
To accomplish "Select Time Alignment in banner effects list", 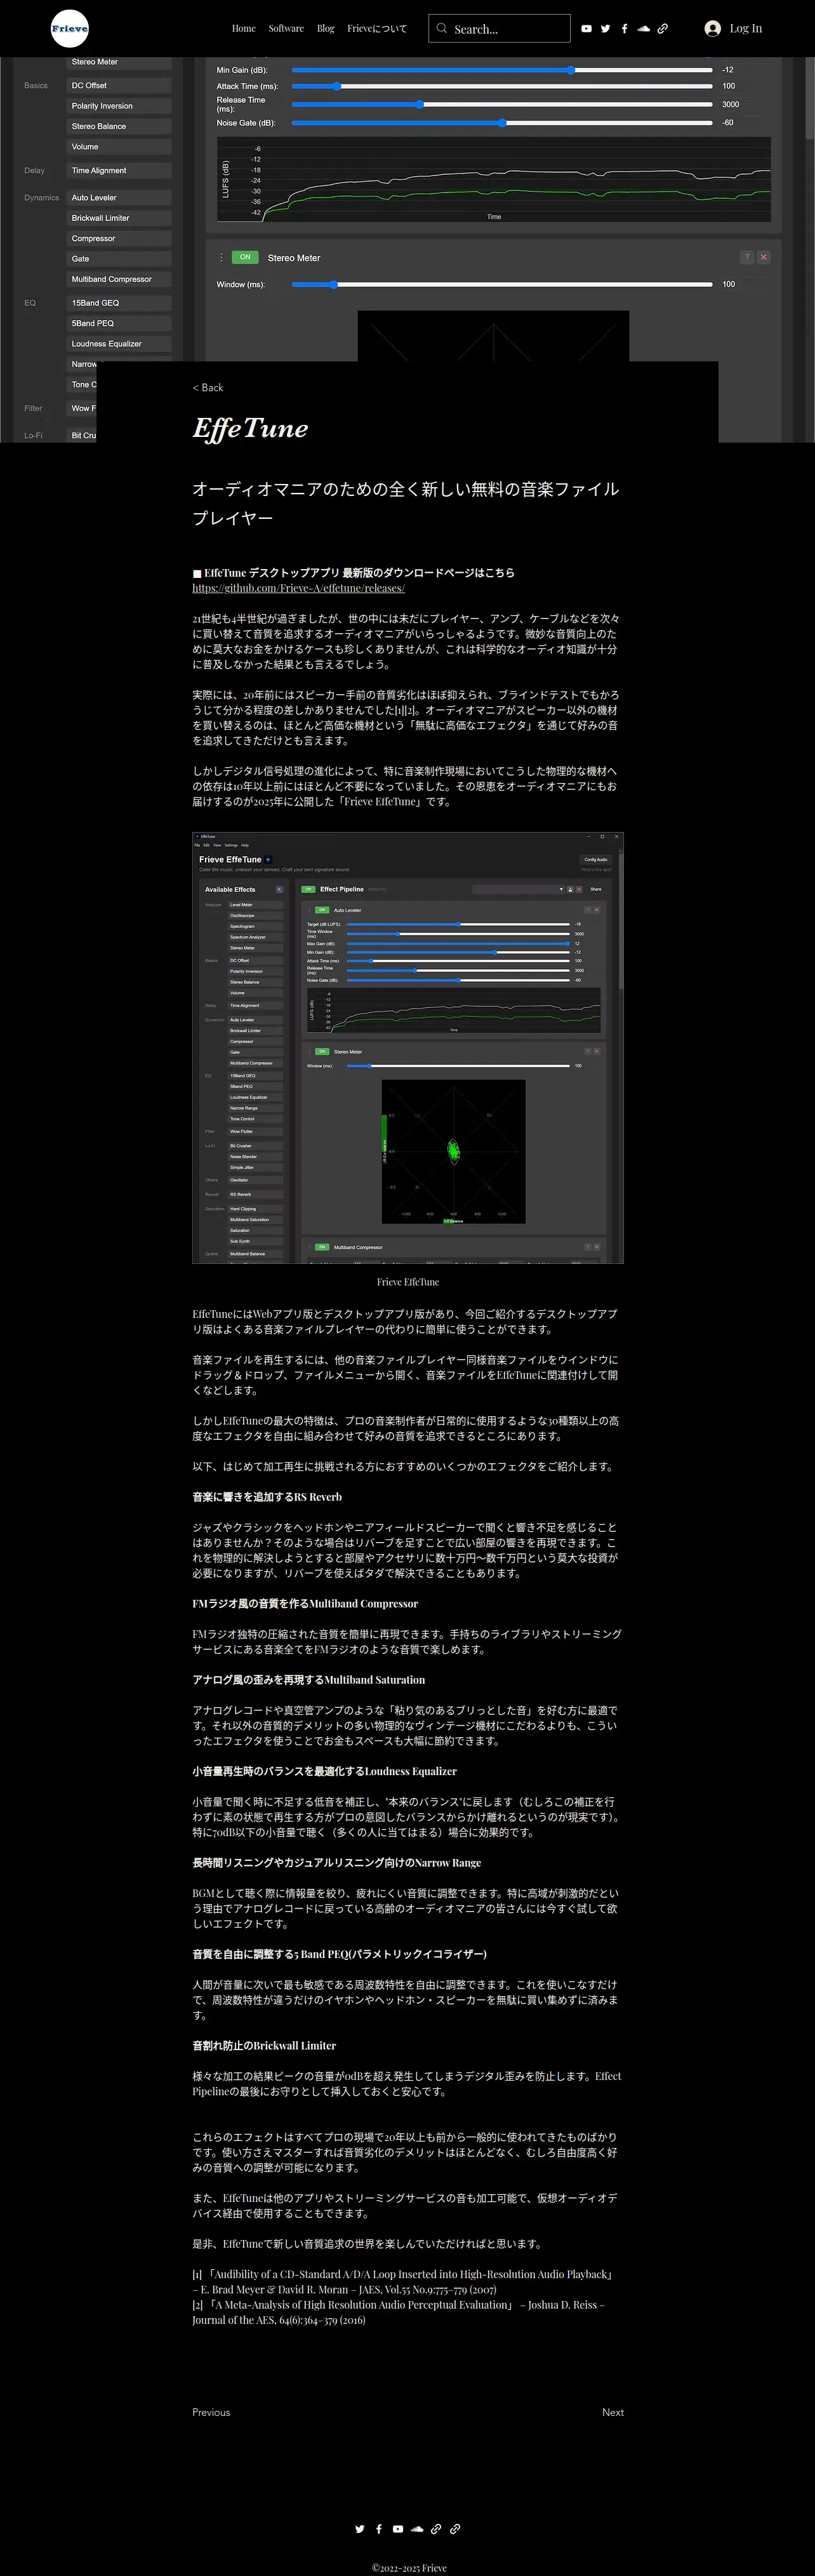I will coord(119,171).
